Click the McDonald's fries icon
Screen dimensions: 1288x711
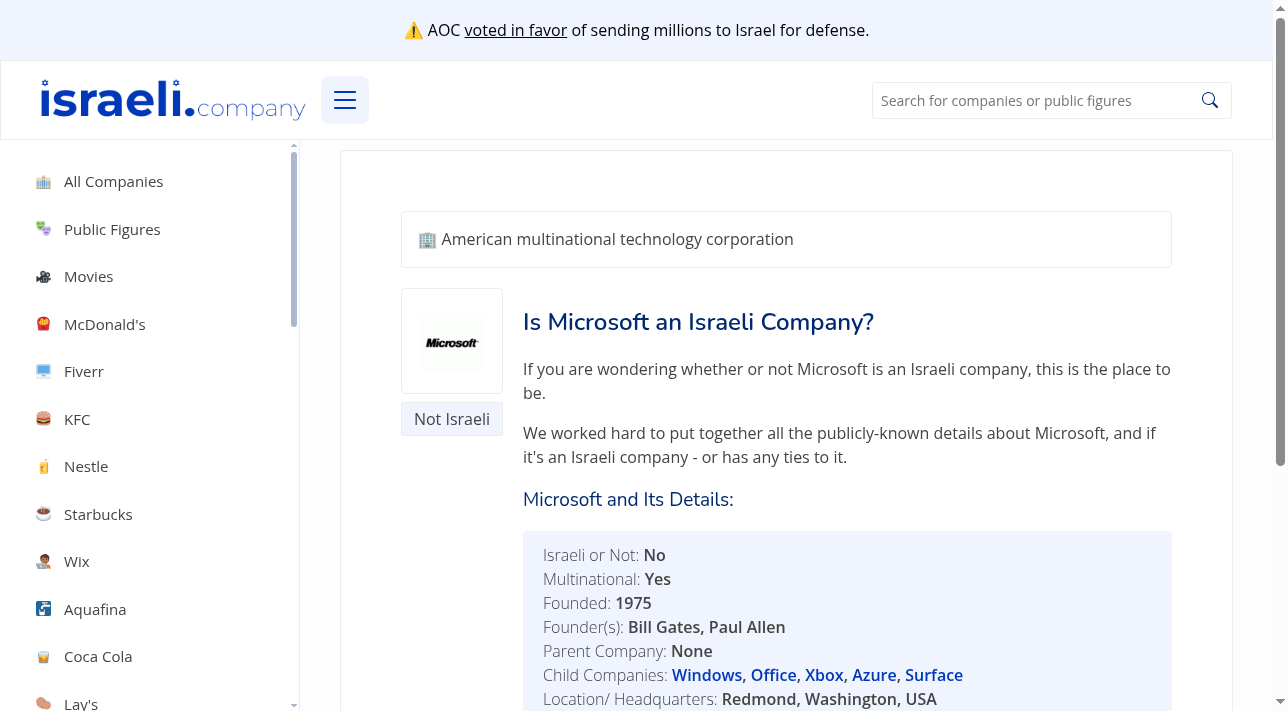43,324
